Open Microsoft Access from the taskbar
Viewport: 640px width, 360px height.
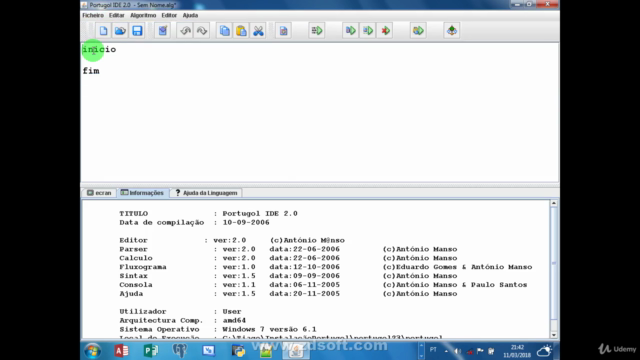click(121, 351)
